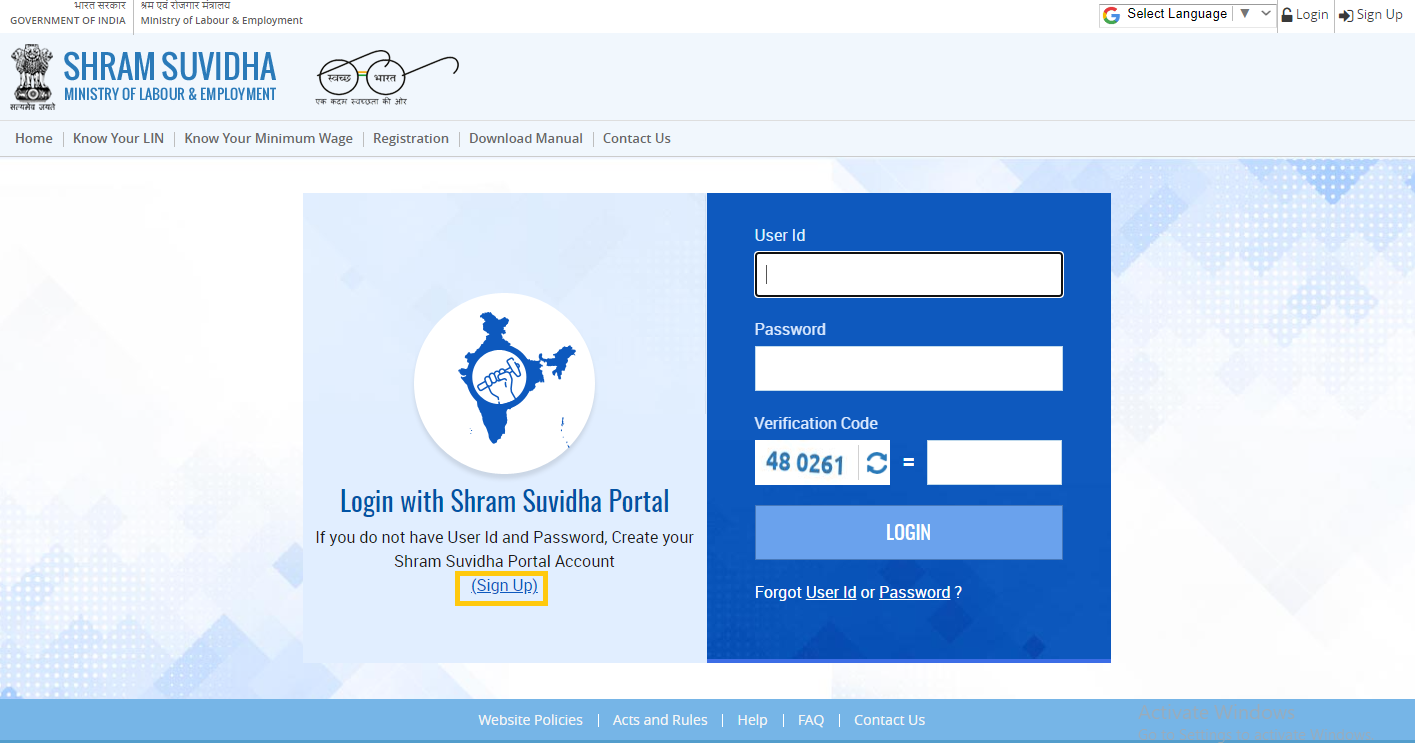
Task: Focus the User Id input field
Action: coord(908,275)
